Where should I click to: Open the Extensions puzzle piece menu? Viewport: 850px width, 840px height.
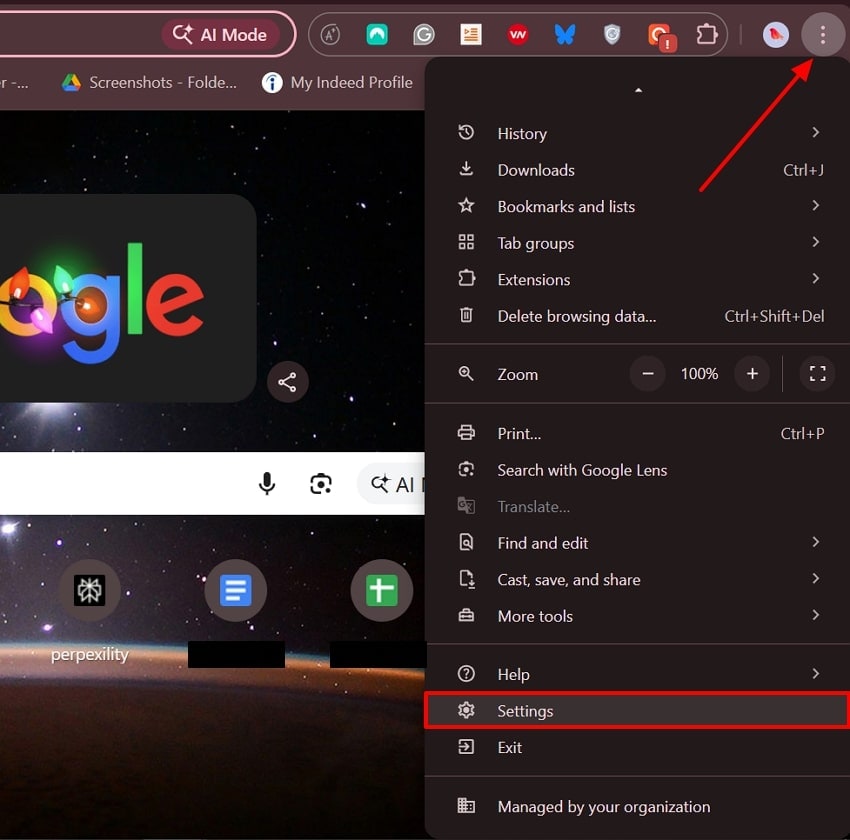pos(707,33)
